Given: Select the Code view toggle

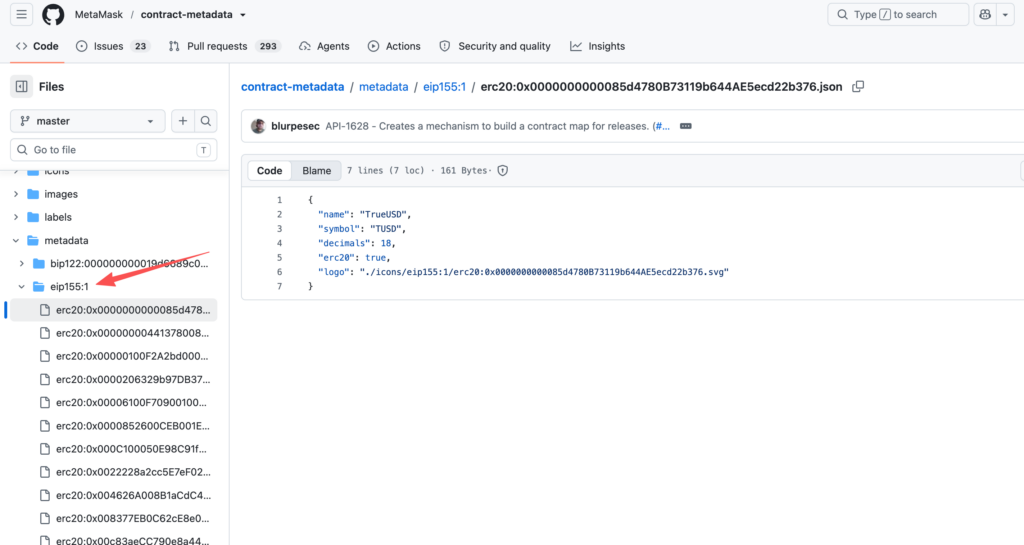Looking at the screenshot, I should [270, 170].
